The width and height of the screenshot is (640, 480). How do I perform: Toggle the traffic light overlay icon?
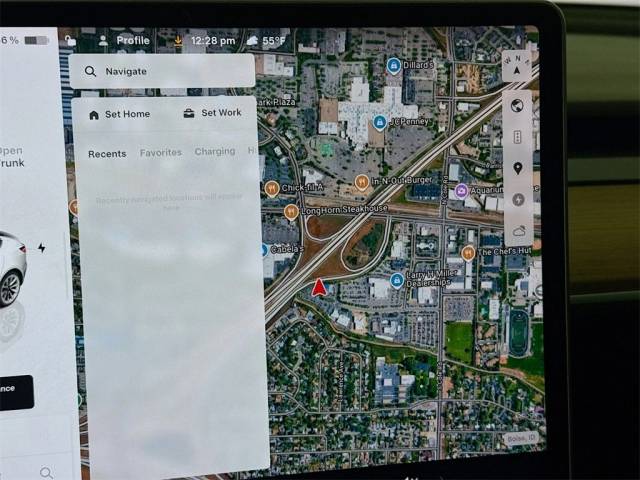tap(517, 137)
